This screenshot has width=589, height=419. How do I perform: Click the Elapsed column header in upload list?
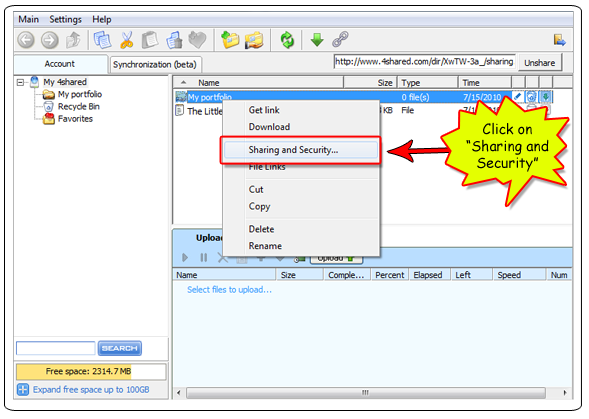point(429,275)
